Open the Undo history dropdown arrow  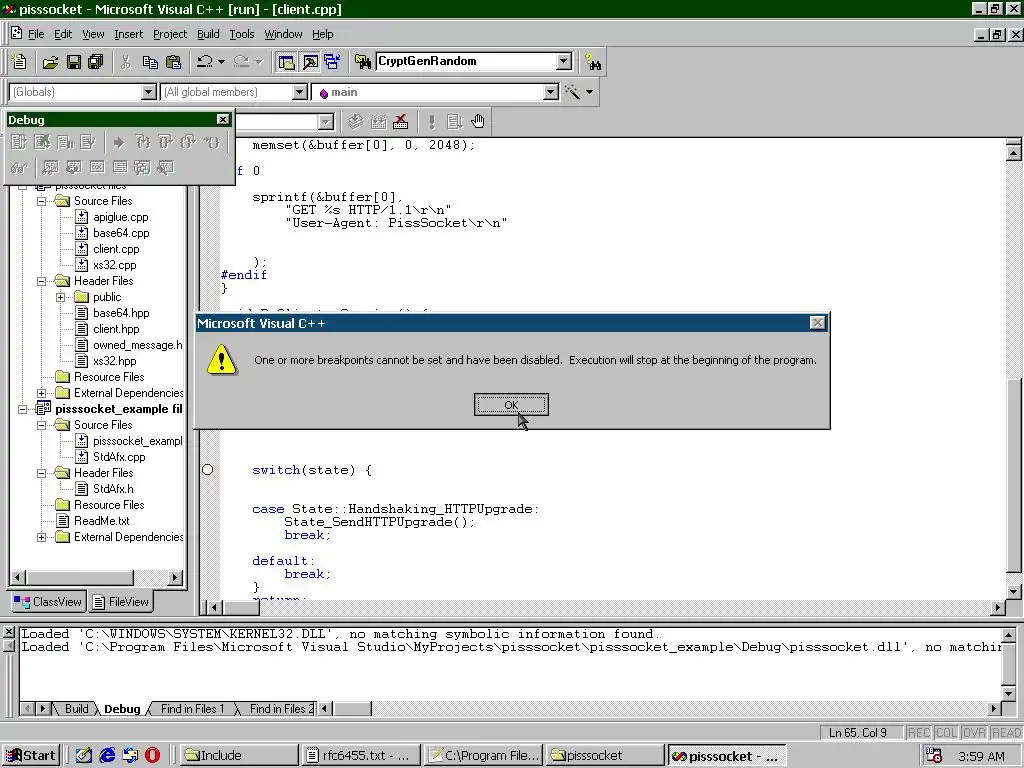(x=221, y=62)
